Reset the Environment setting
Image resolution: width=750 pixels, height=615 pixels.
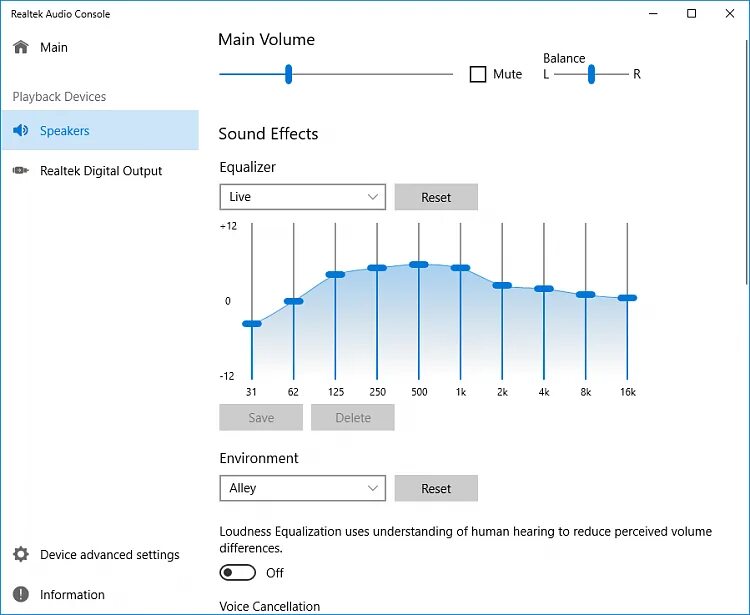pos(436,488)
